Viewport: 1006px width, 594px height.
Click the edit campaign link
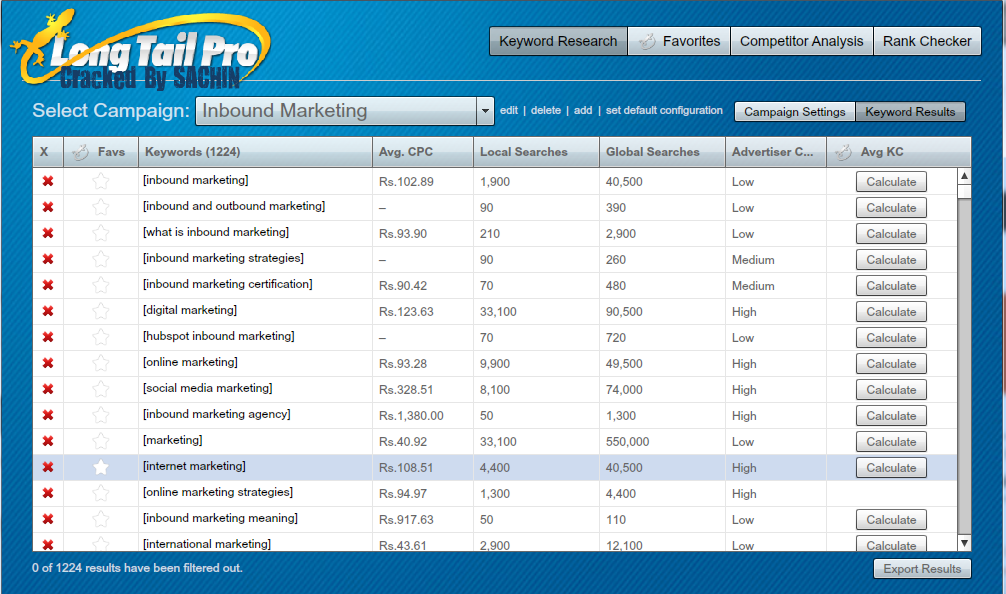pyautogui.click(x=509, y=110)
